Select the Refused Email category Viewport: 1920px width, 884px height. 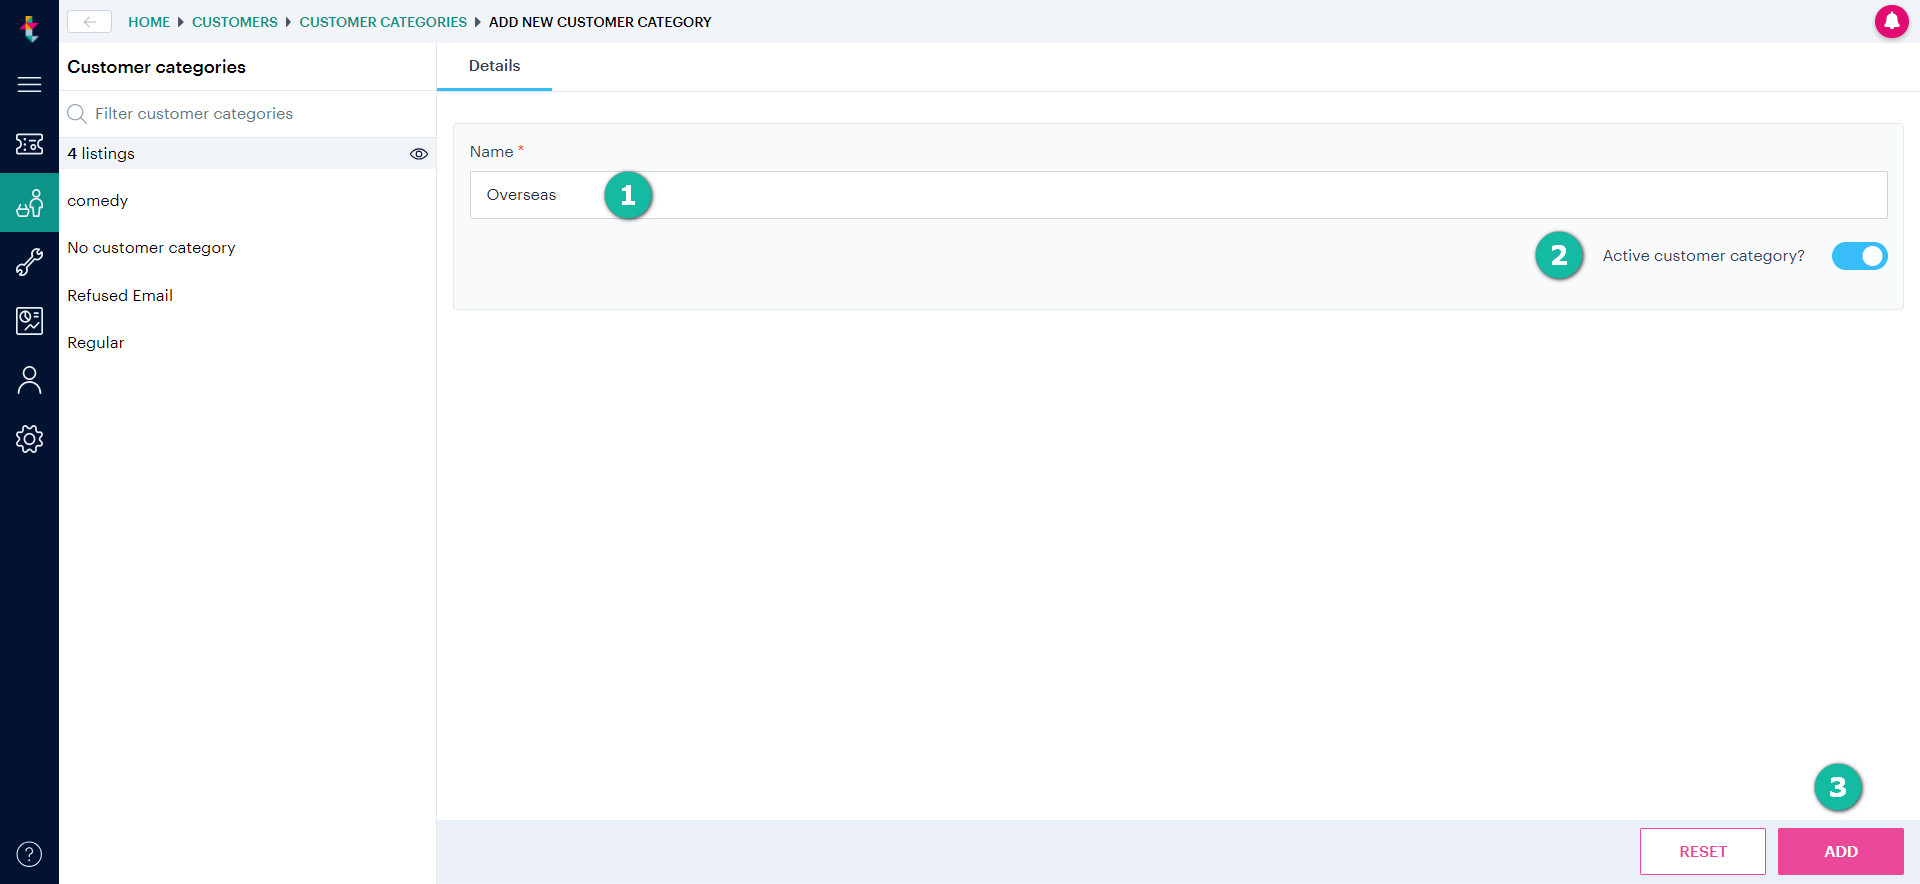tap(247, 296)
